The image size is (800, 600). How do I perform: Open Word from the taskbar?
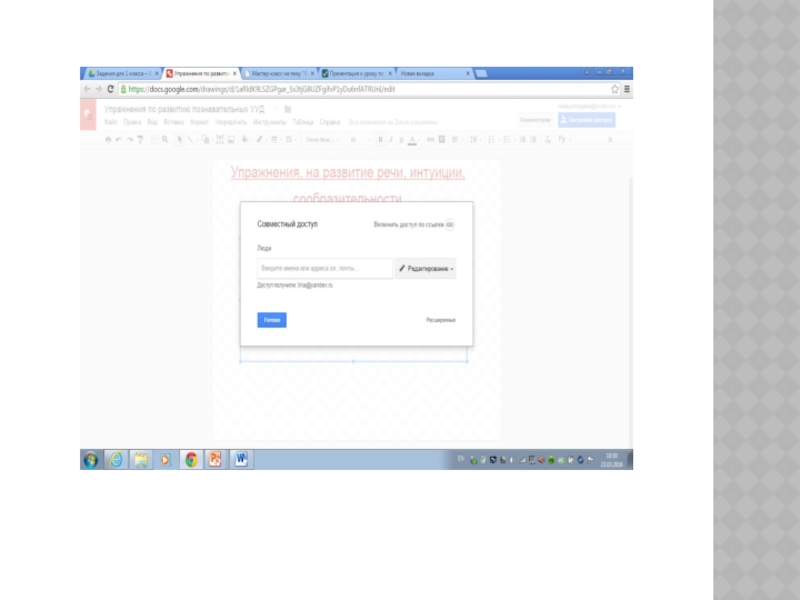(240, 460)
